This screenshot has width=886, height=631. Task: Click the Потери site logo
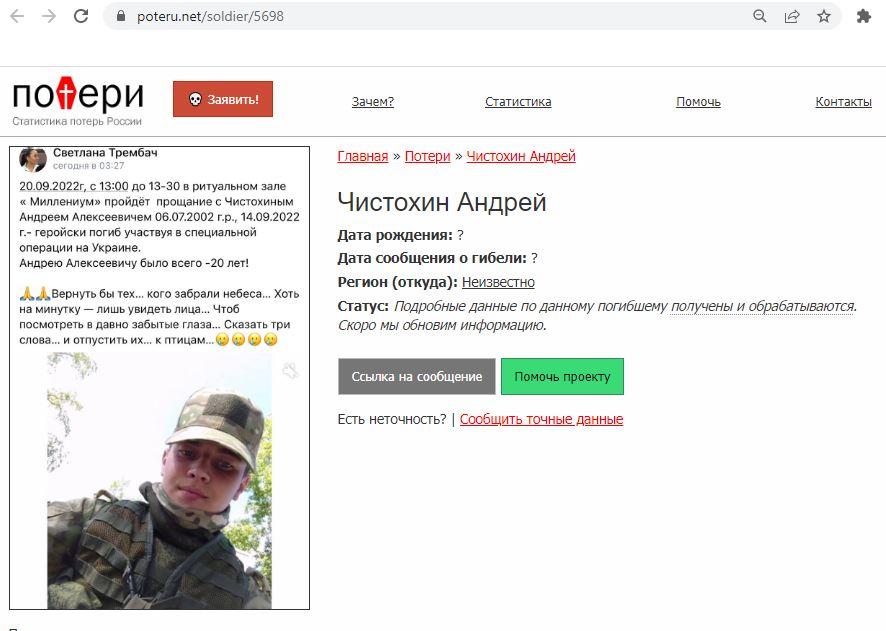tap(78, 101)
